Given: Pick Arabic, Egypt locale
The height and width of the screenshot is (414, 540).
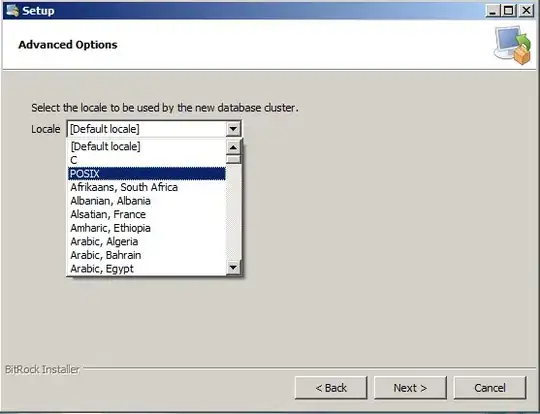Looking at the screenshot, I should 147,269.
